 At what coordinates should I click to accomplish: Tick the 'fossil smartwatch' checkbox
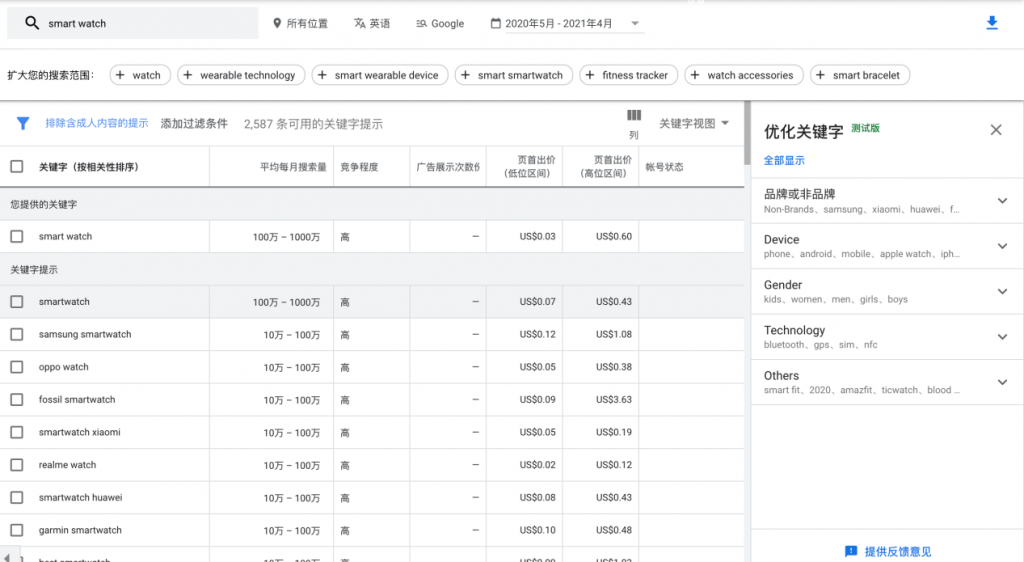tap(17, 399)
